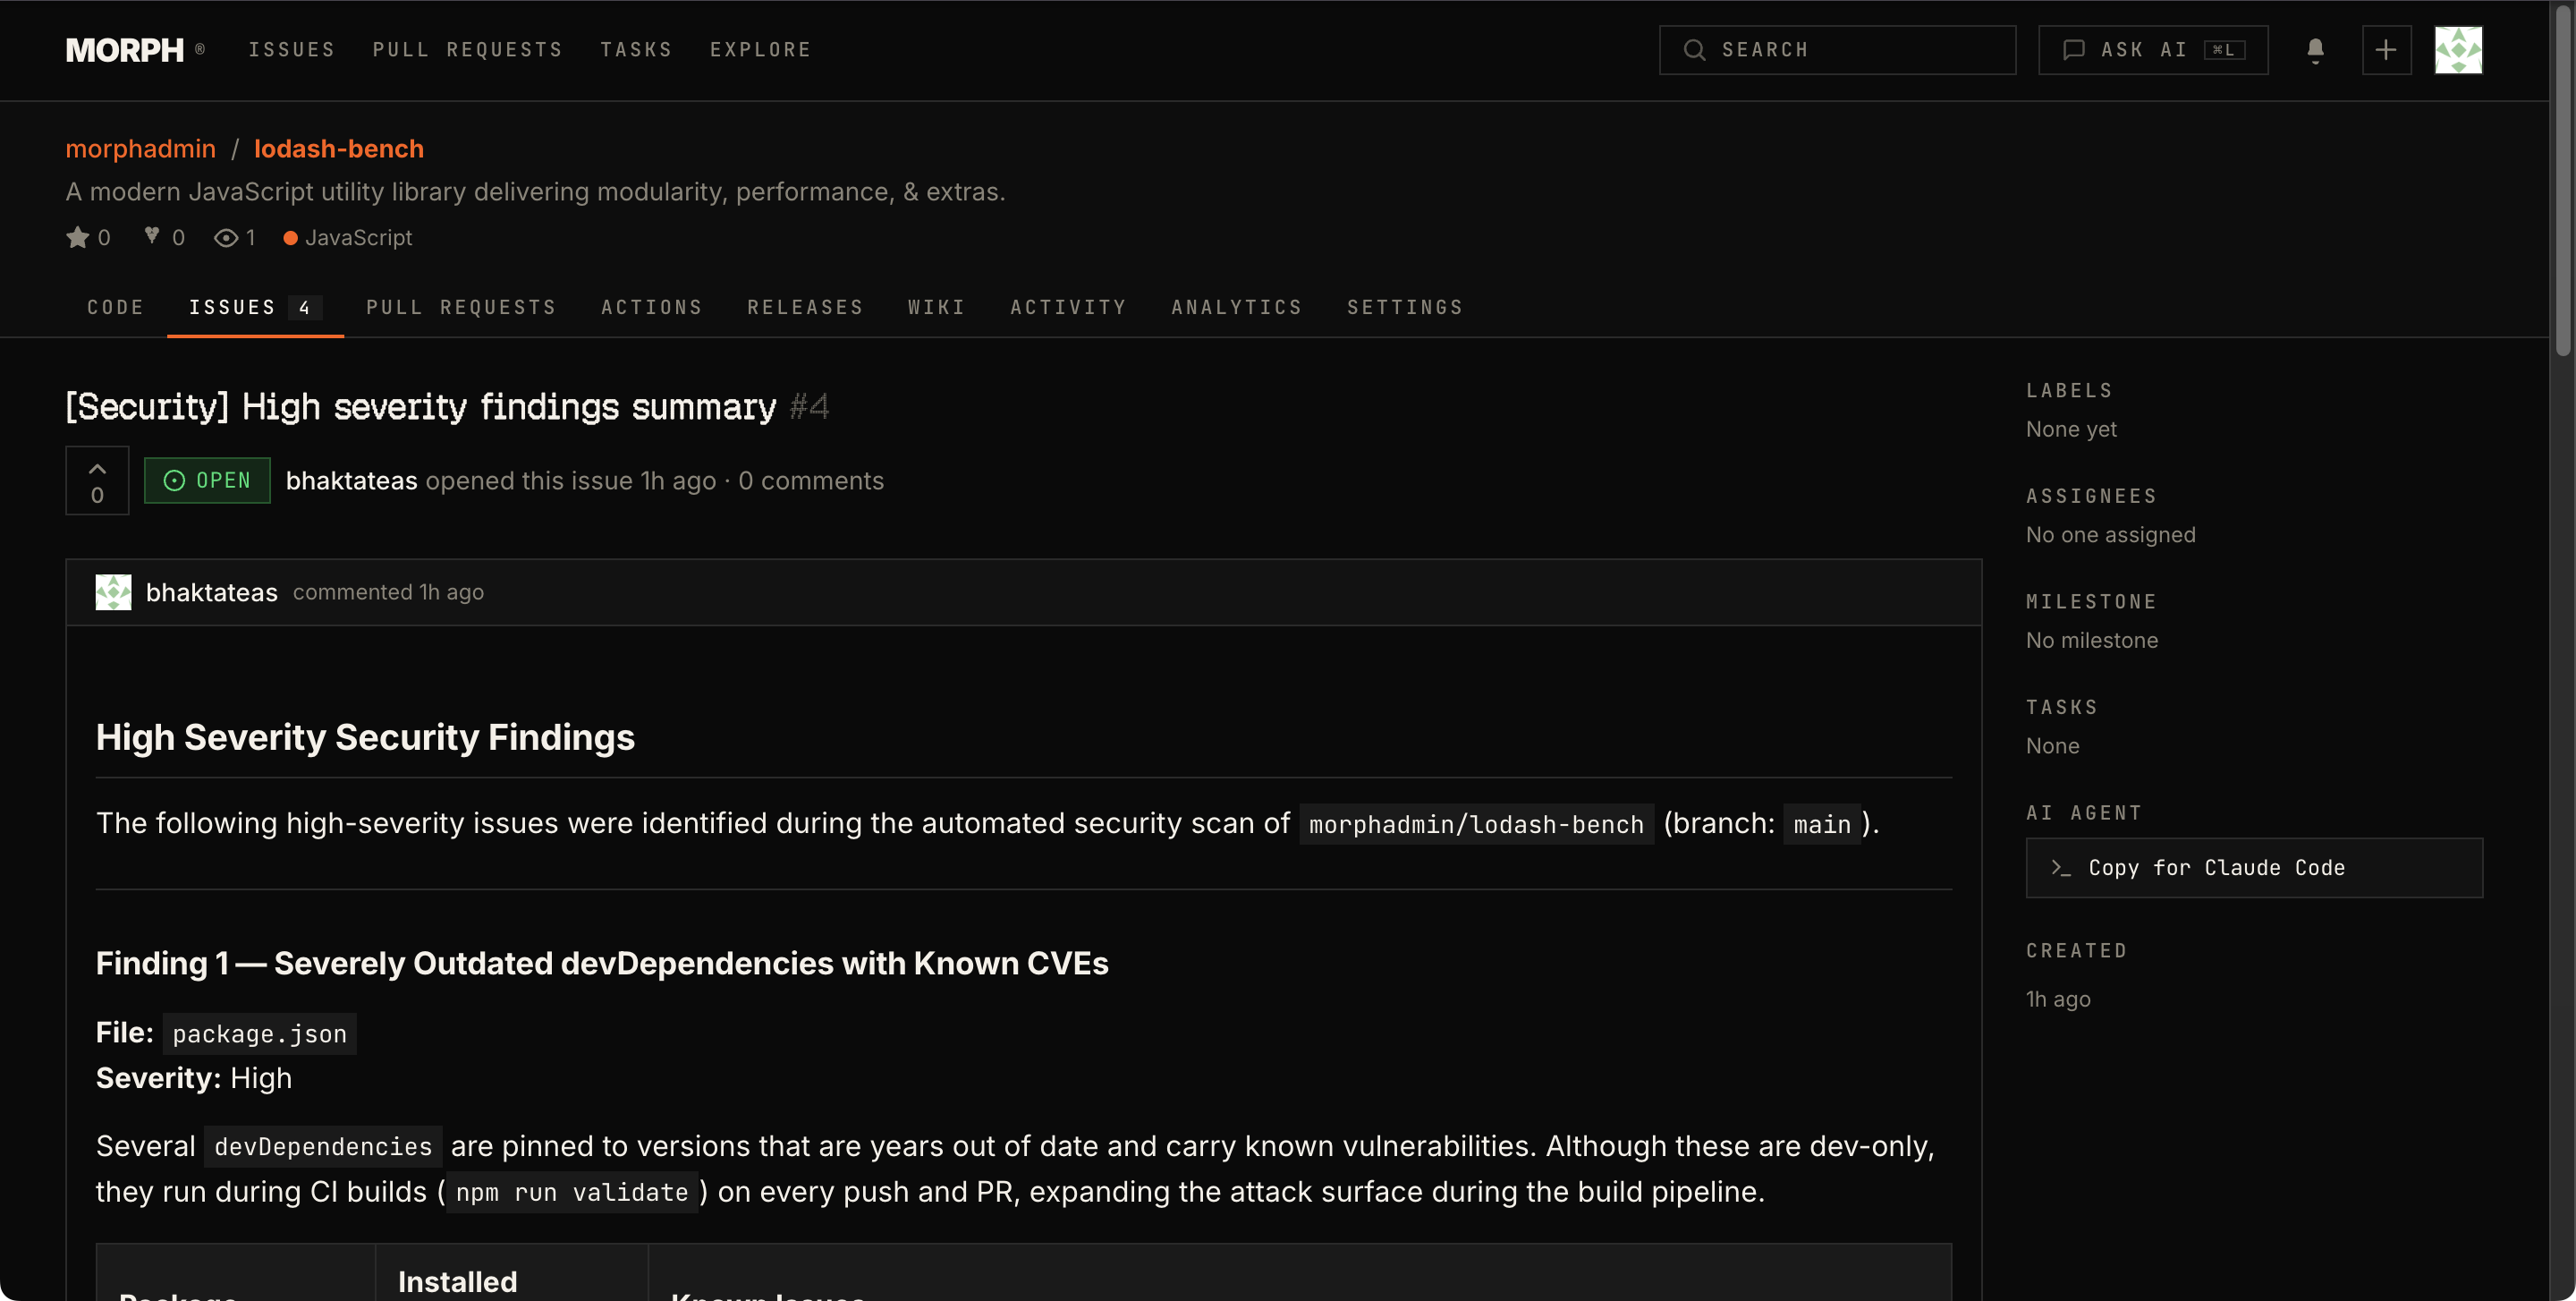Screen dimensions: 2576x1301
Task: Open bhaktateas's profile from the issue header
Action: tap(351, 481)
